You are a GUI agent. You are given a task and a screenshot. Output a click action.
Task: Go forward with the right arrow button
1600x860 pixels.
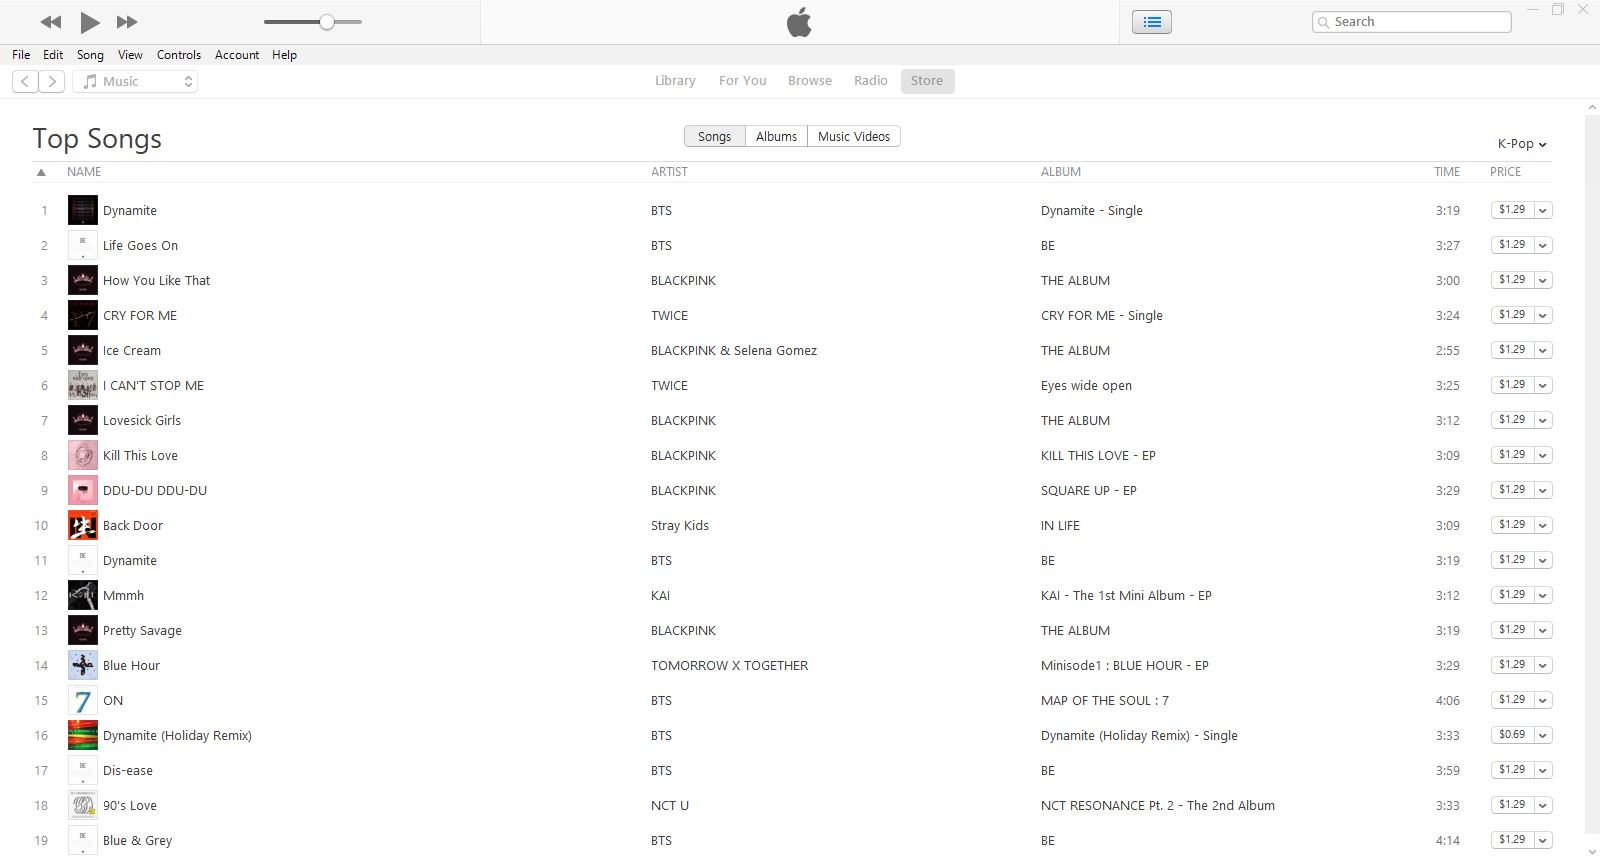pos(52,82)
